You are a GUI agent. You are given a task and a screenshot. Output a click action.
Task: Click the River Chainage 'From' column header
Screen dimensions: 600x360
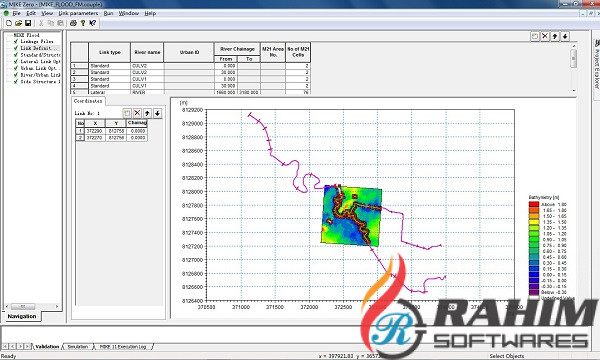click(x=226, y=59)
